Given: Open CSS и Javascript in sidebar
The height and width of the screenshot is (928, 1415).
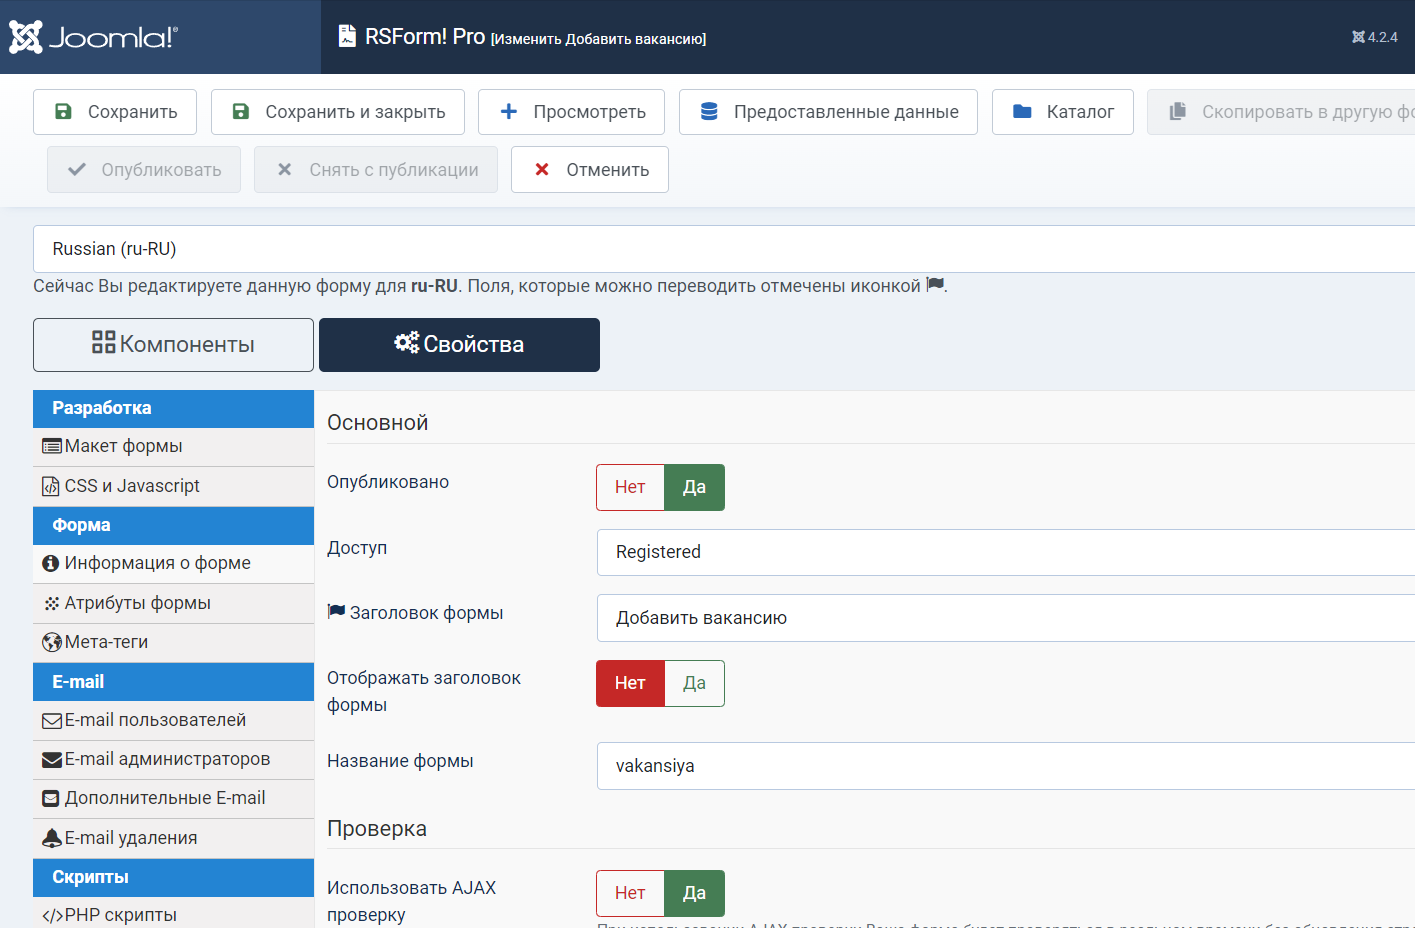Looking at the screenshot, I should point(132,486).
